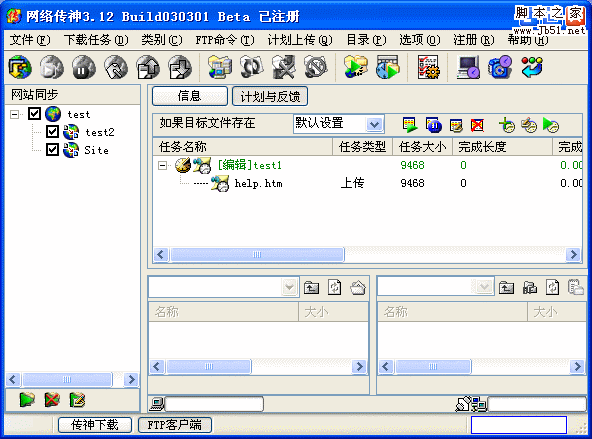Open the 下载任务(D) menu

tap(96, 40)
